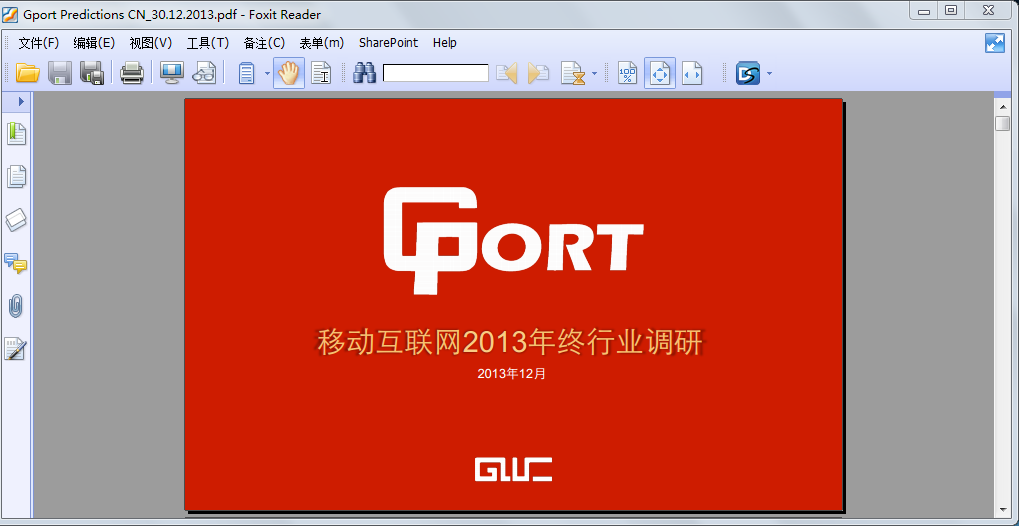Click the date text 2013年12月
The width and height of the screenshot is (1019, 526).
(511, 374)
